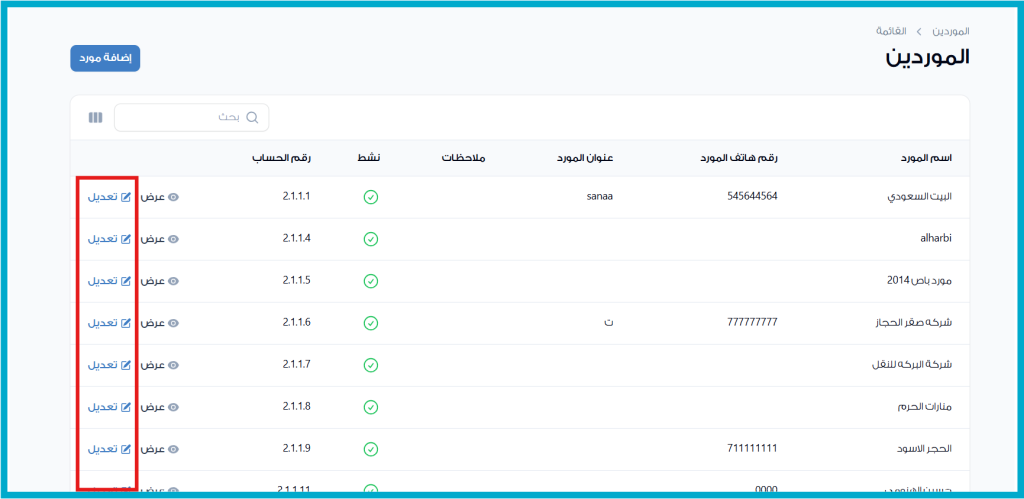Toggle active status for account 2.1.1.6
This screenshot has width=1024, height=499.
[x=370, y=323]
